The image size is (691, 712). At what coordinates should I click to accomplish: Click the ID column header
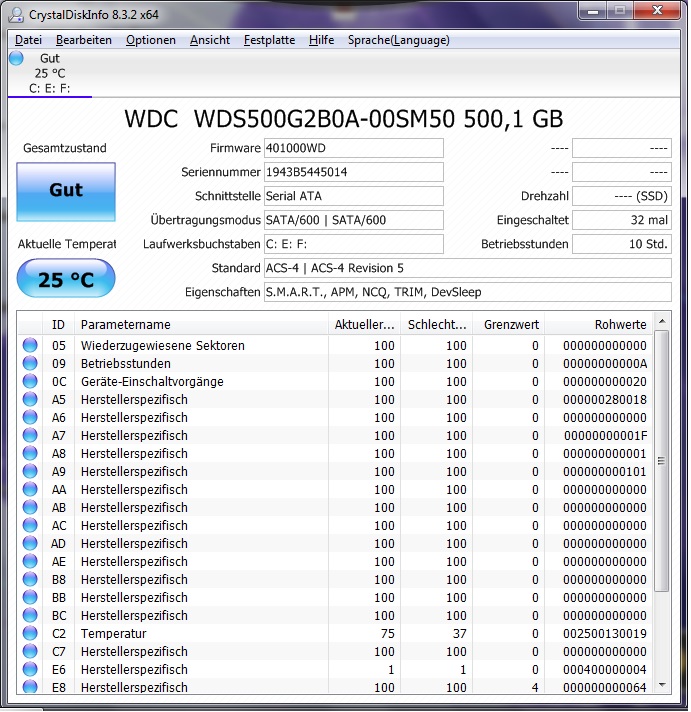[x=59, y=325]
